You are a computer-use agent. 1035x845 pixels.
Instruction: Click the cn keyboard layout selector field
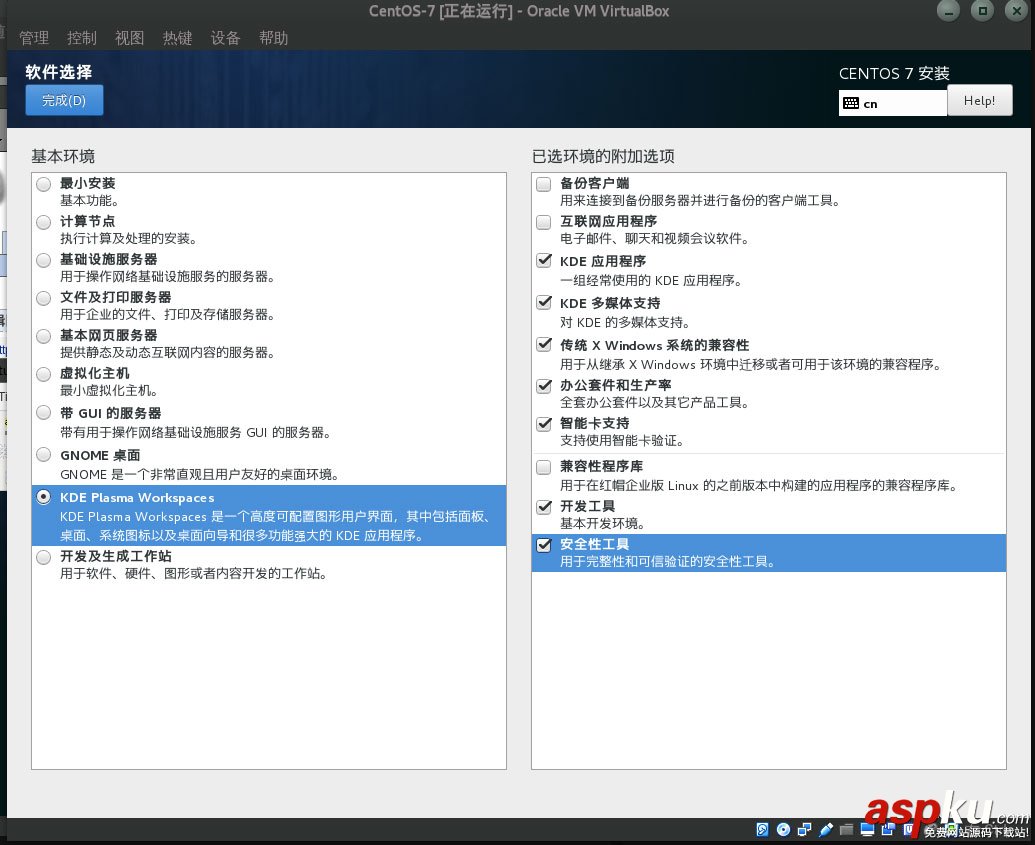892,102
